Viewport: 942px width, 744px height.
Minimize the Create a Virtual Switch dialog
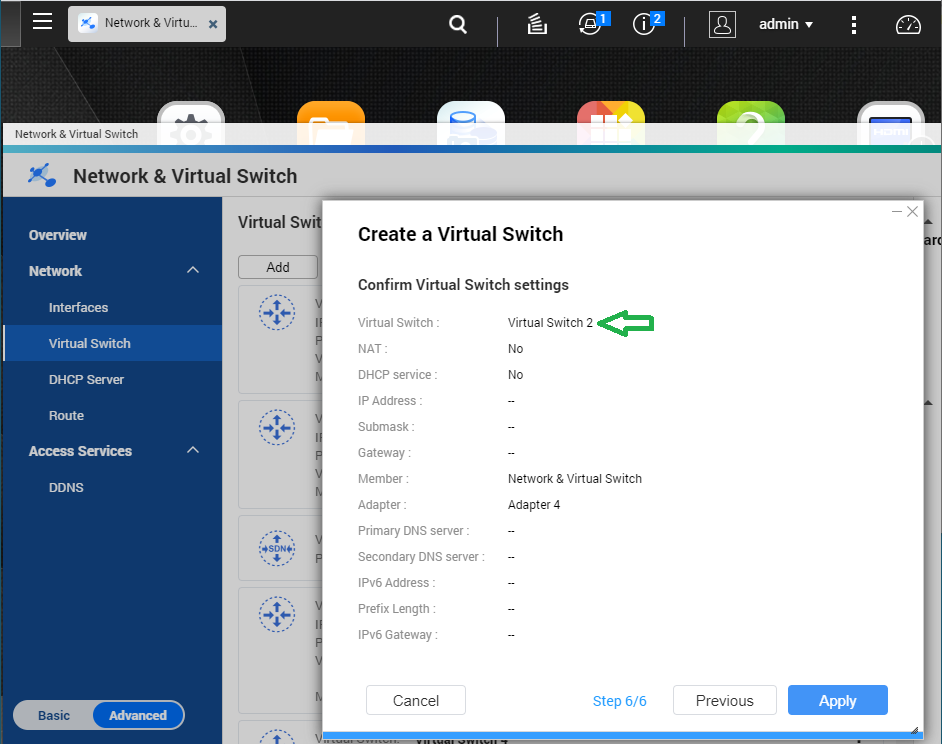pos(897,212)
